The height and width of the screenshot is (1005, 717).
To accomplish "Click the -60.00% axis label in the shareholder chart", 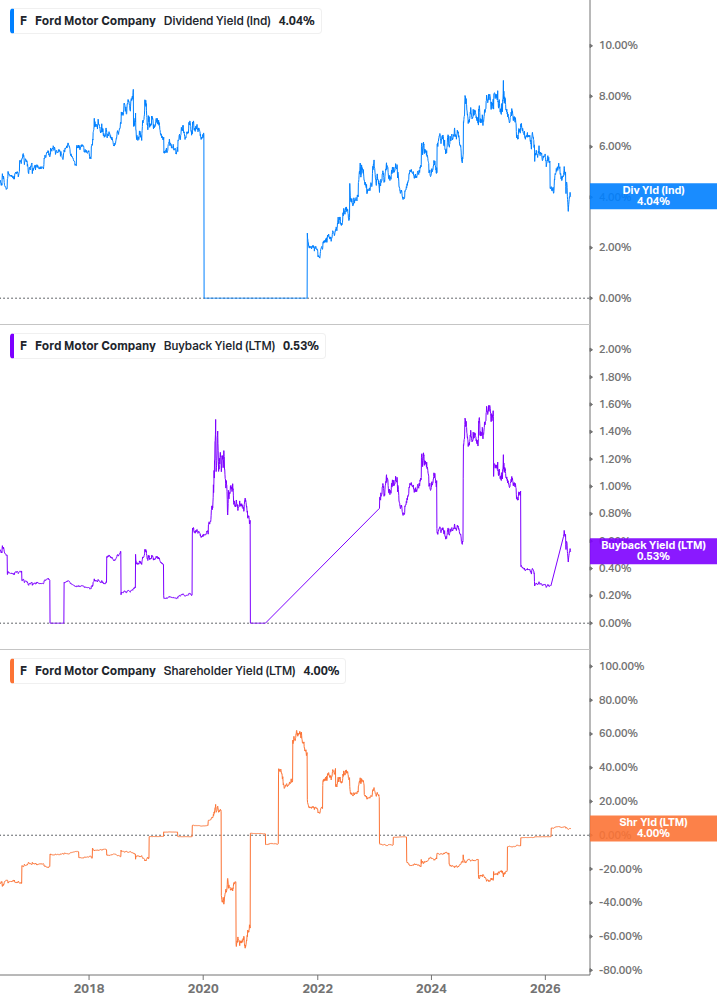I will [x=620, y=936].
